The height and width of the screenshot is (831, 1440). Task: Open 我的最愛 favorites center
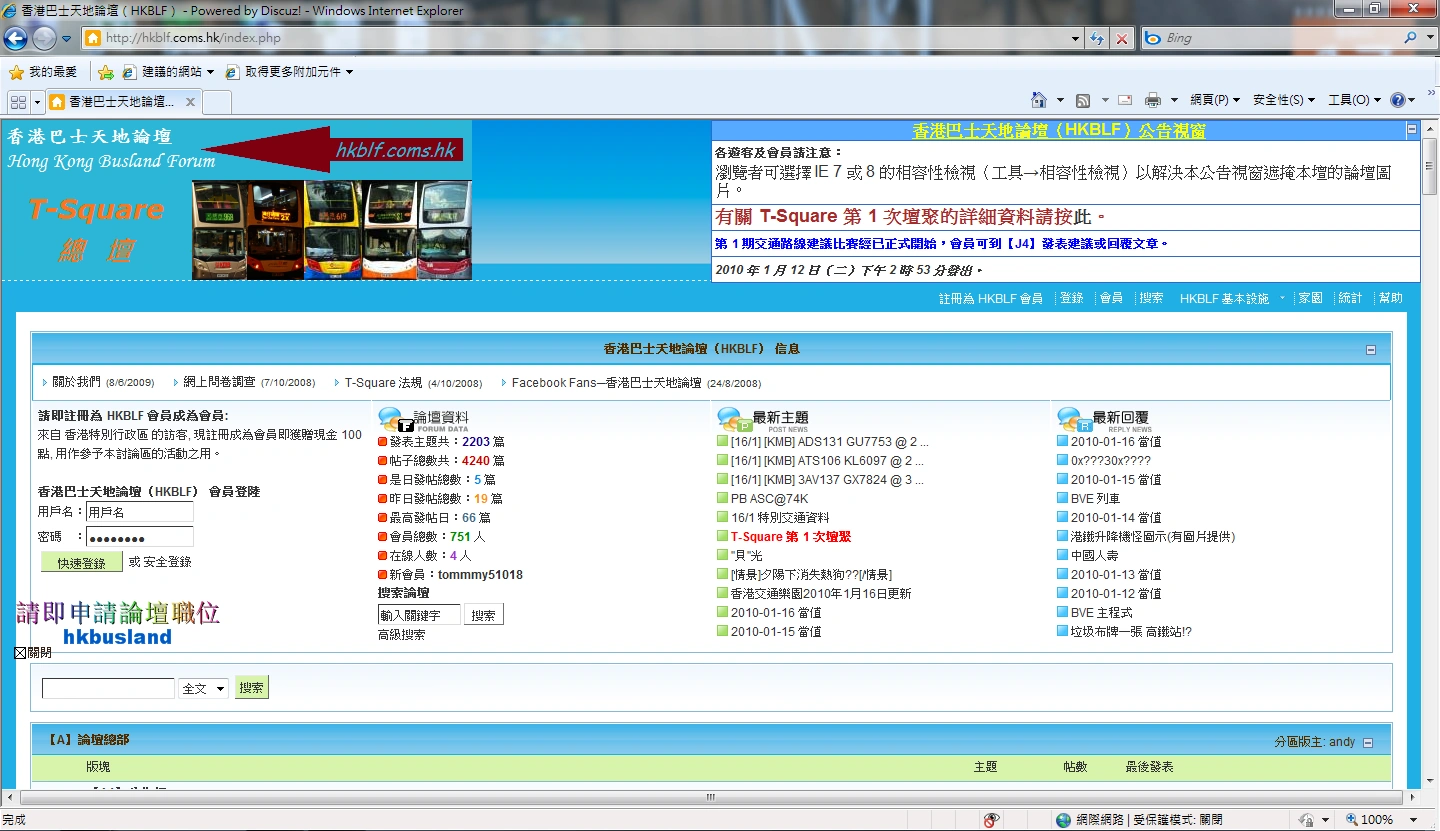click(43, 72)
